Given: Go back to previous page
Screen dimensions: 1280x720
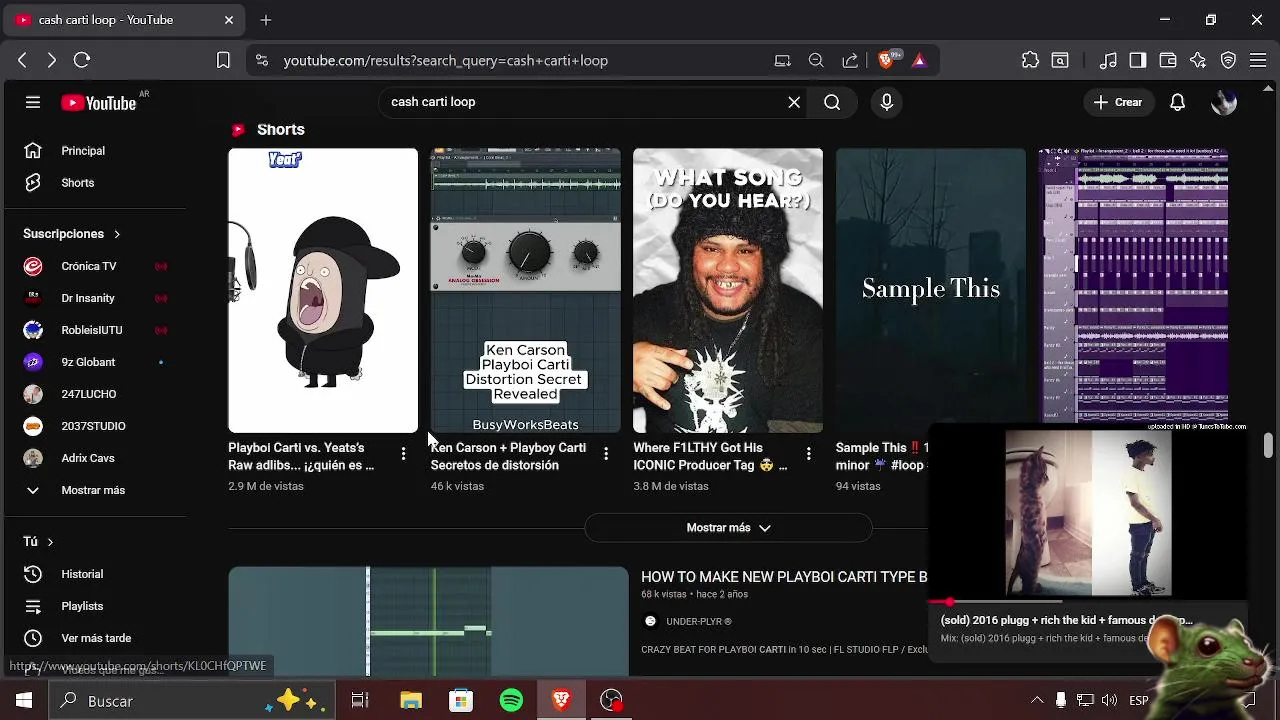Looking at the screenshot, I should pyautogui.click(x=22, y=60).
